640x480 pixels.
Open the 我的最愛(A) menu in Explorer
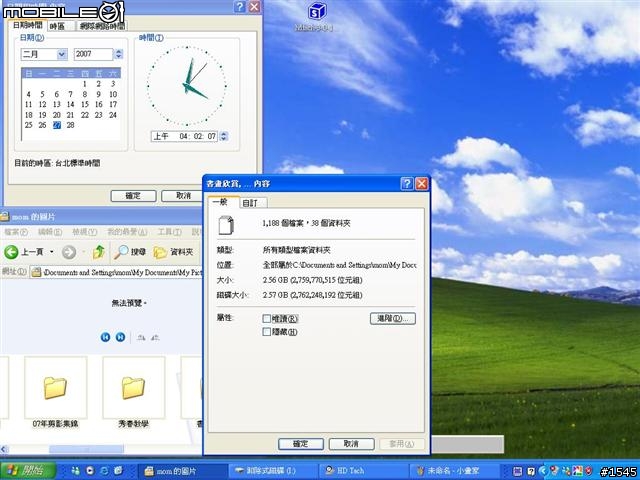click(127, 232)
